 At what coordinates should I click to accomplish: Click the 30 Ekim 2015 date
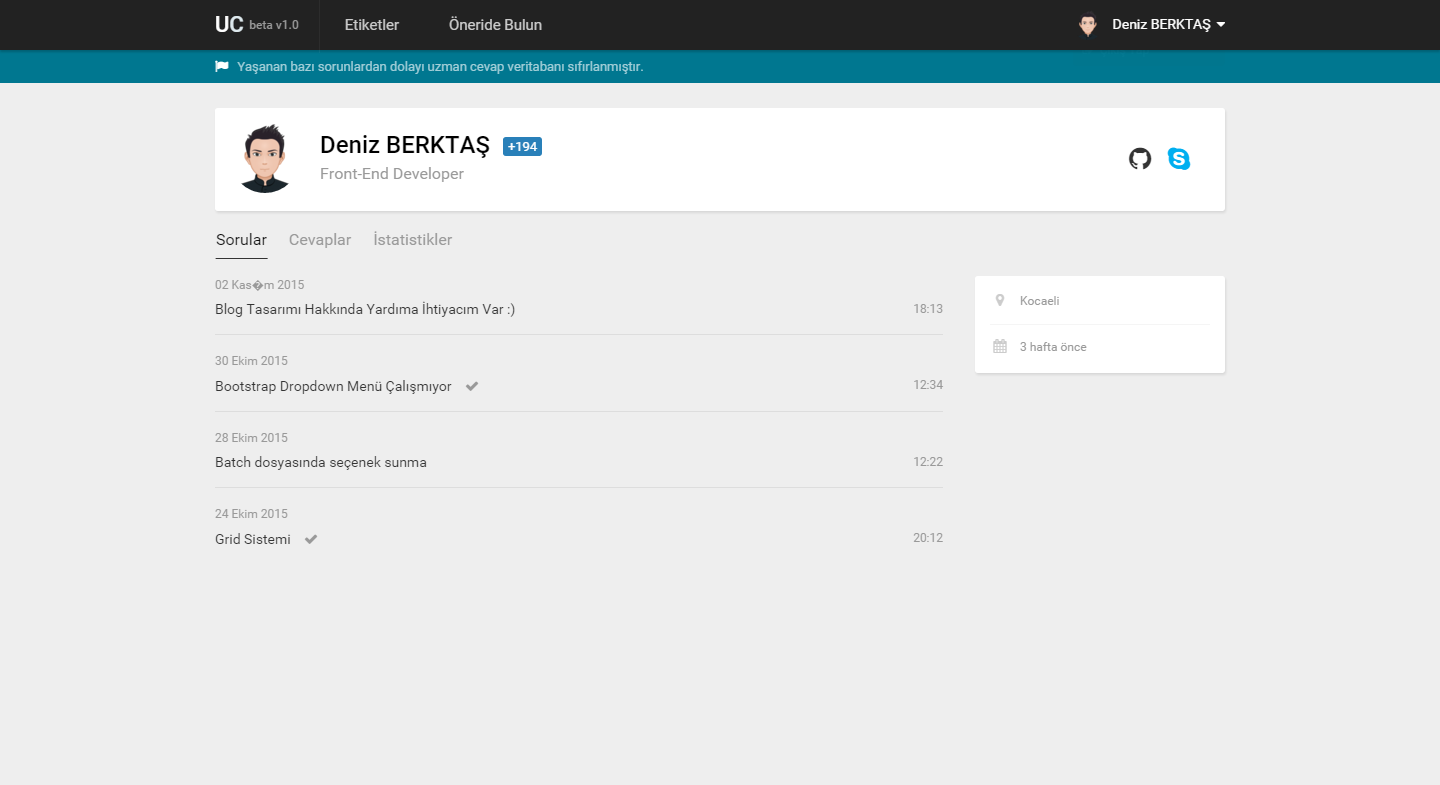click(x=251, y=361)
